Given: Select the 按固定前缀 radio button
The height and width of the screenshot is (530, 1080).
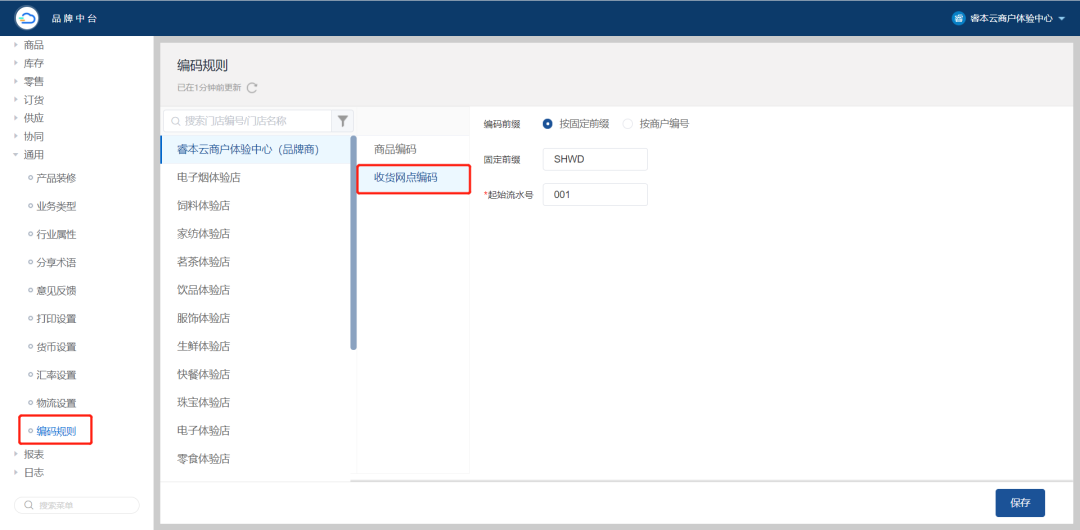Looking at the screenshot, I should tap(547, 124).
